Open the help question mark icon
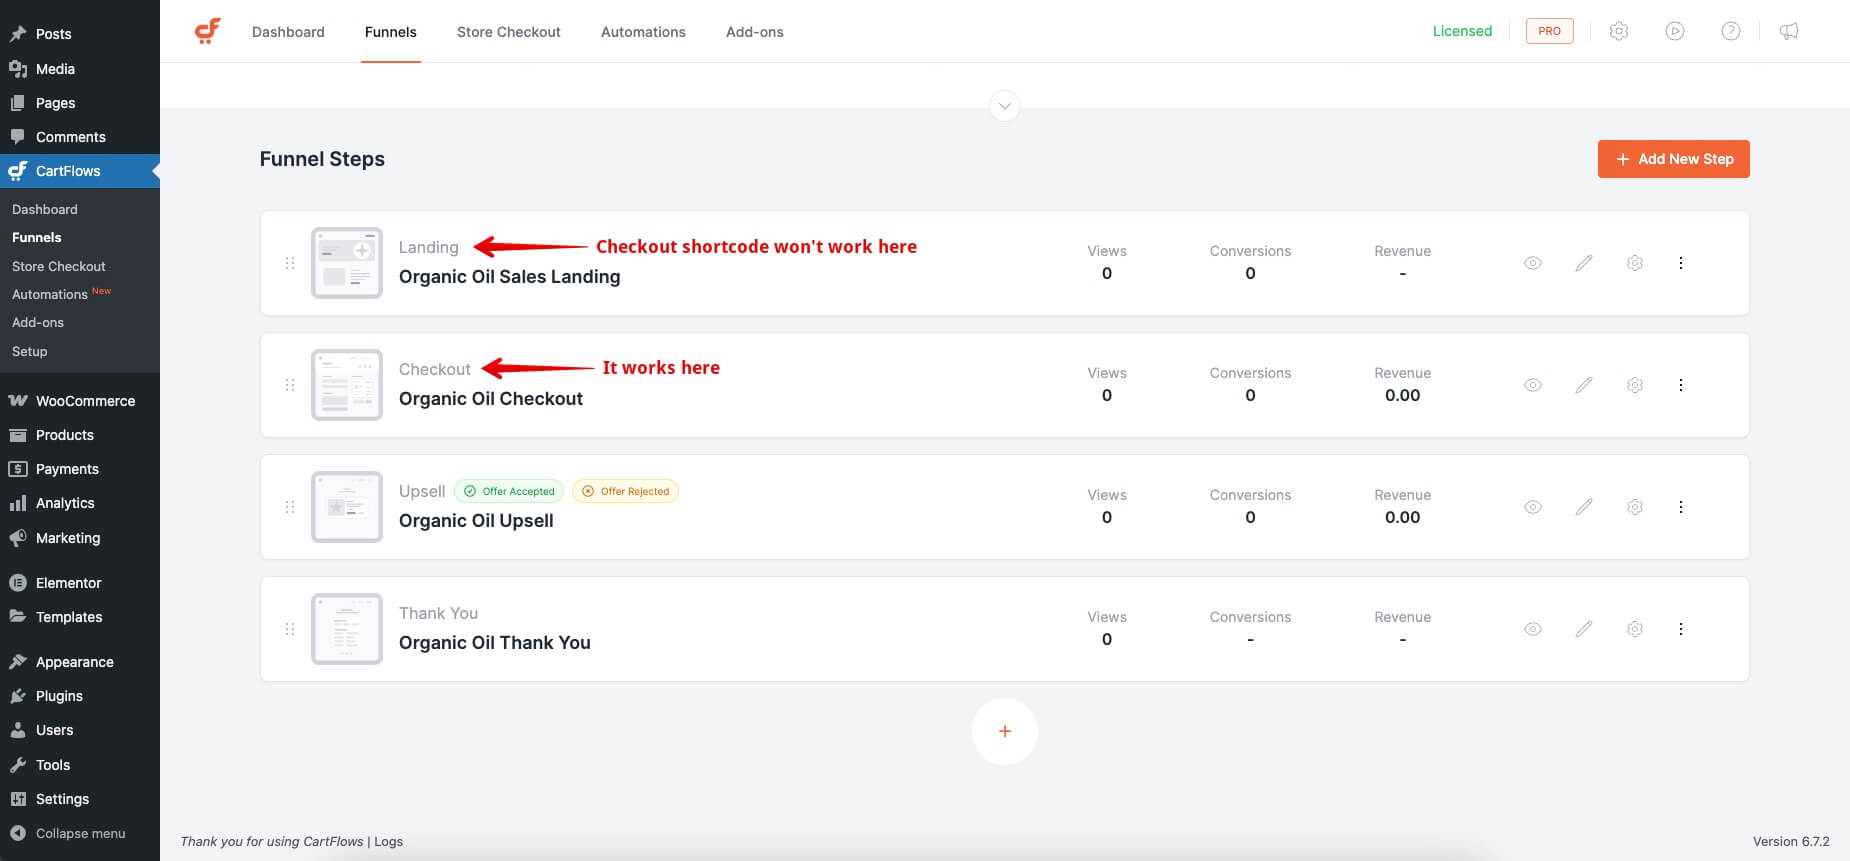Screen dimensions: 1850x861 (1731, 31)
